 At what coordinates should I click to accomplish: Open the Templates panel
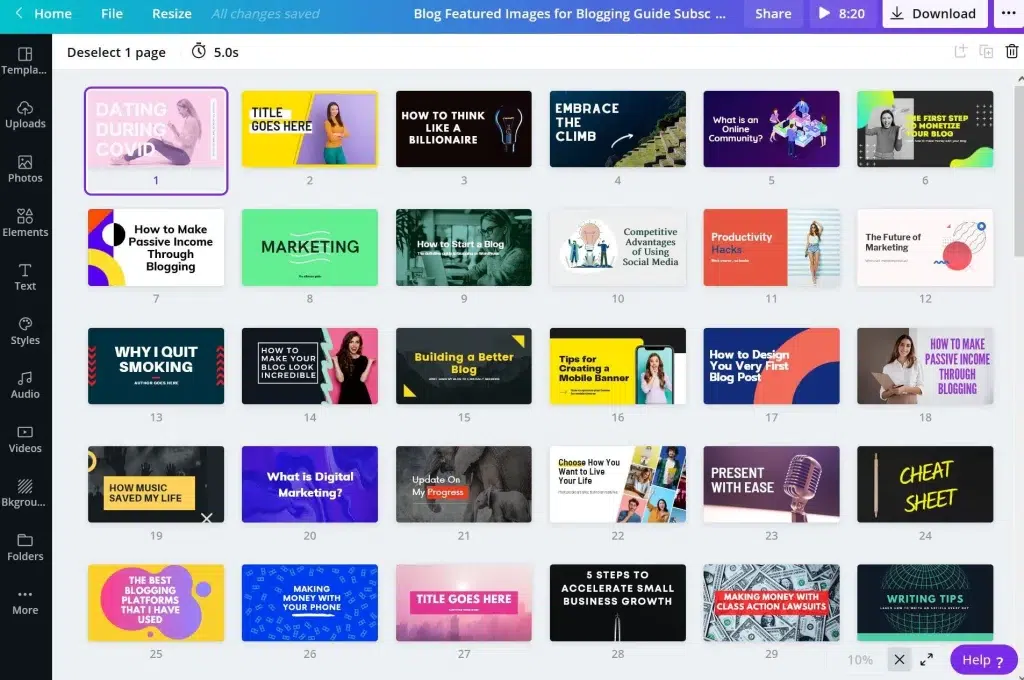pyautogui.click(x=25, y=62)
